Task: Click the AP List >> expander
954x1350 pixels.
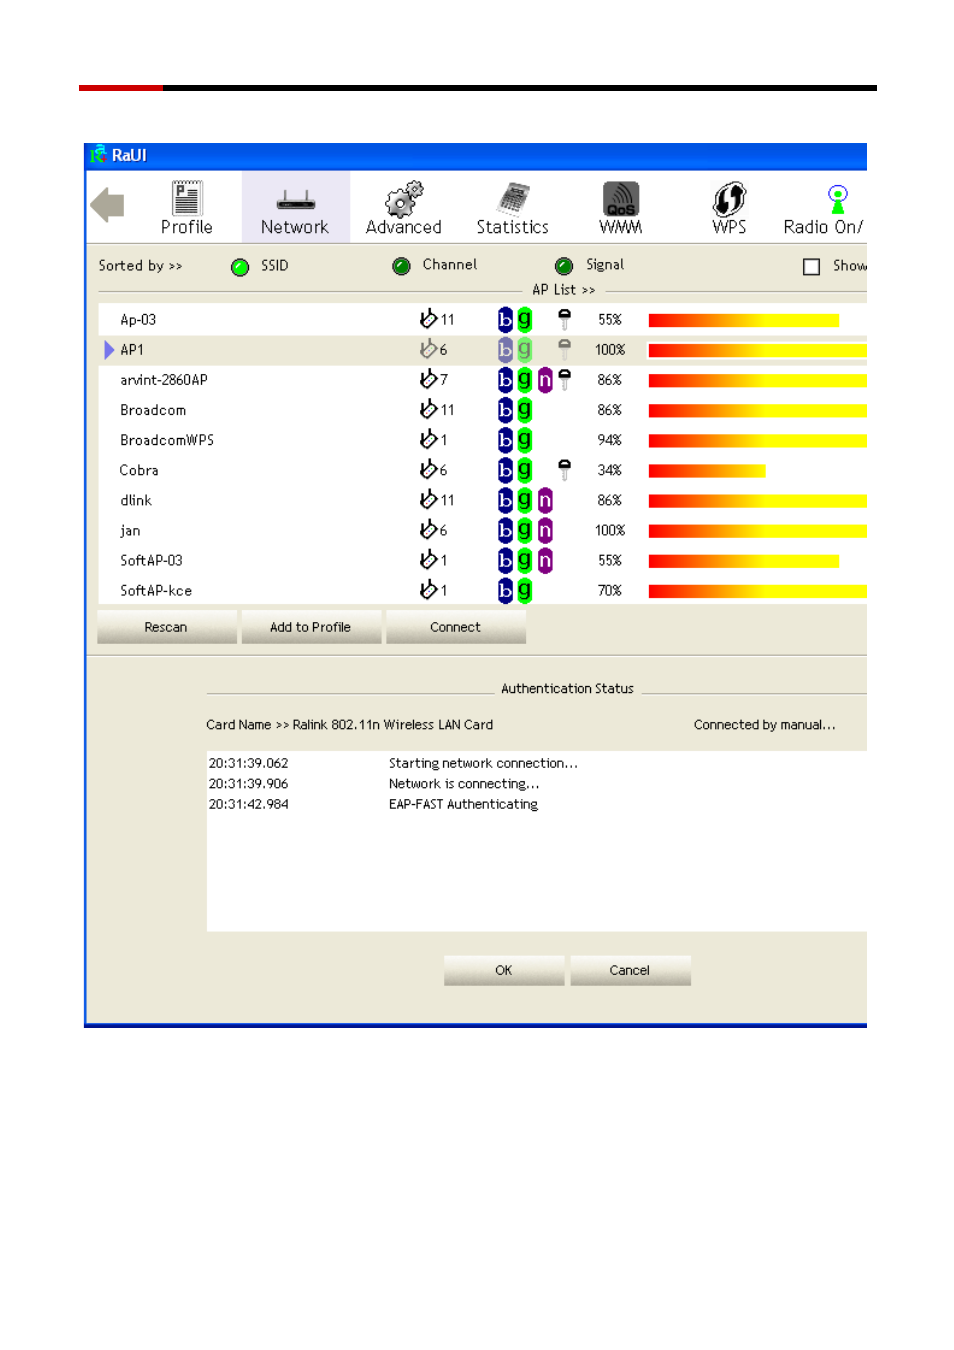Action: pos(563,290)
